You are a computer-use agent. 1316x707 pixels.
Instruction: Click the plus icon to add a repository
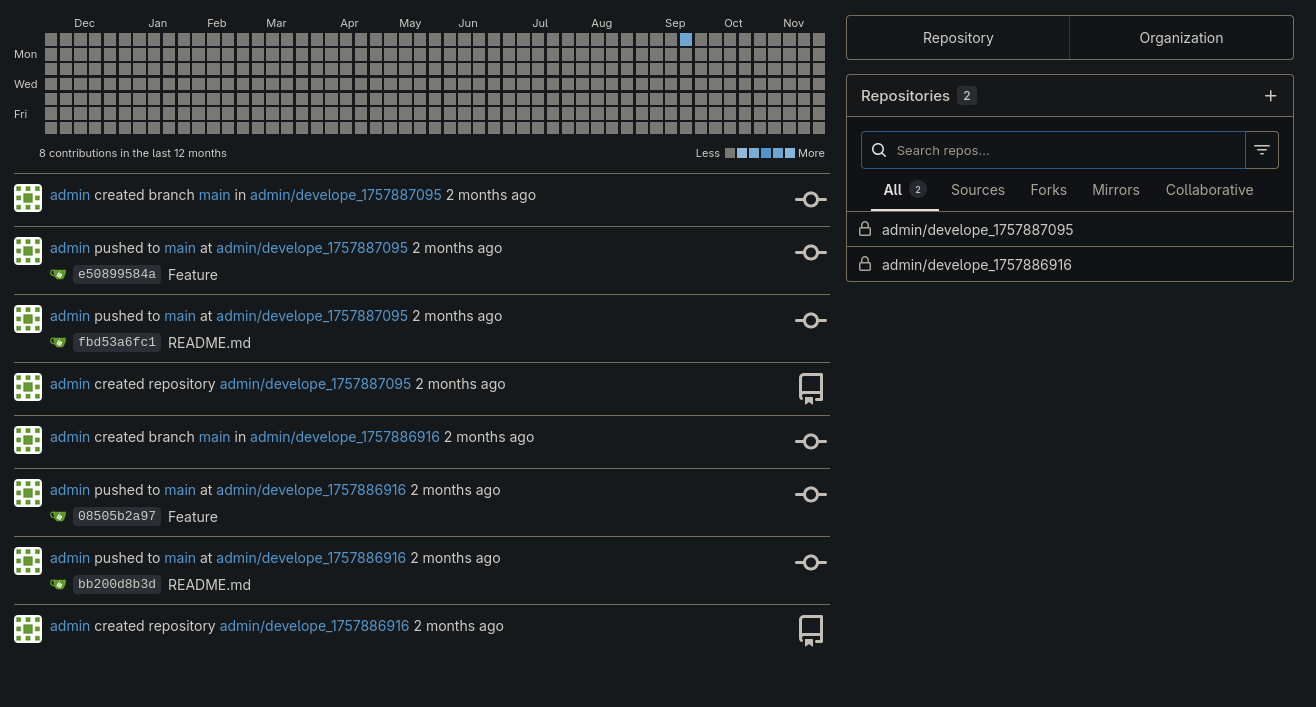click(x=1270, y=96)
